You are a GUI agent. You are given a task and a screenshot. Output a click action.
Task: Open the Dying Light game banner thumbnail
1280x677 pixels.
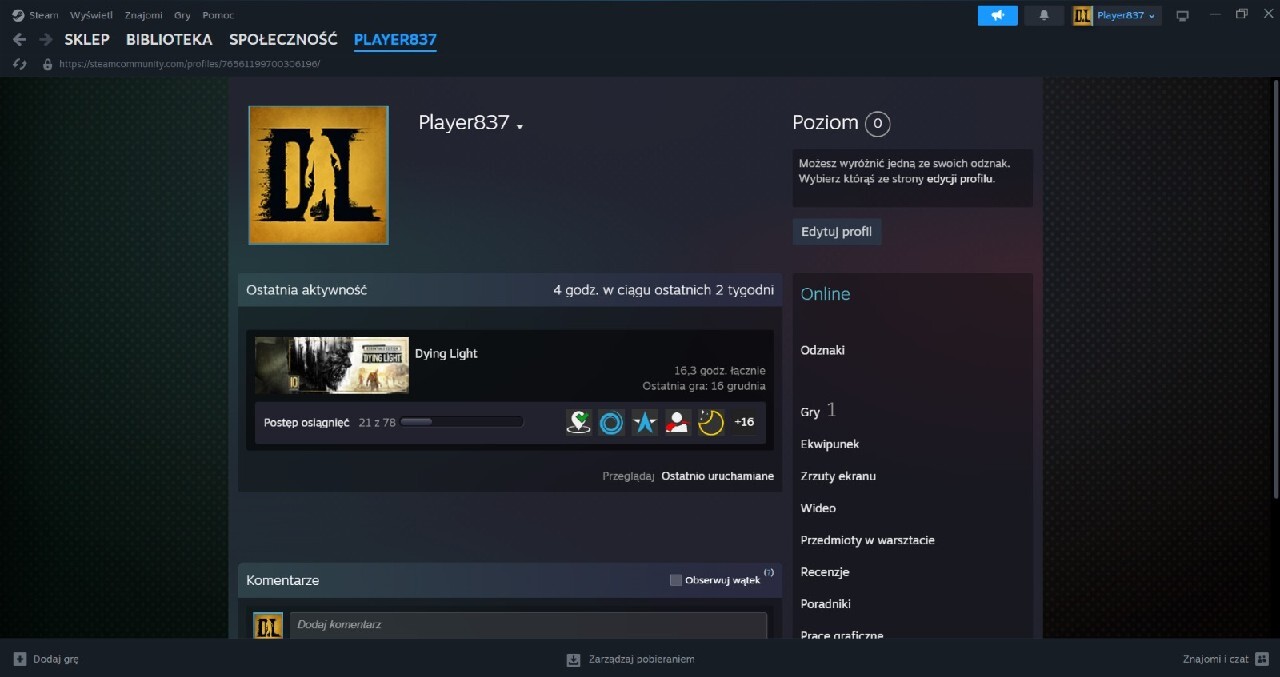point(332,365)
